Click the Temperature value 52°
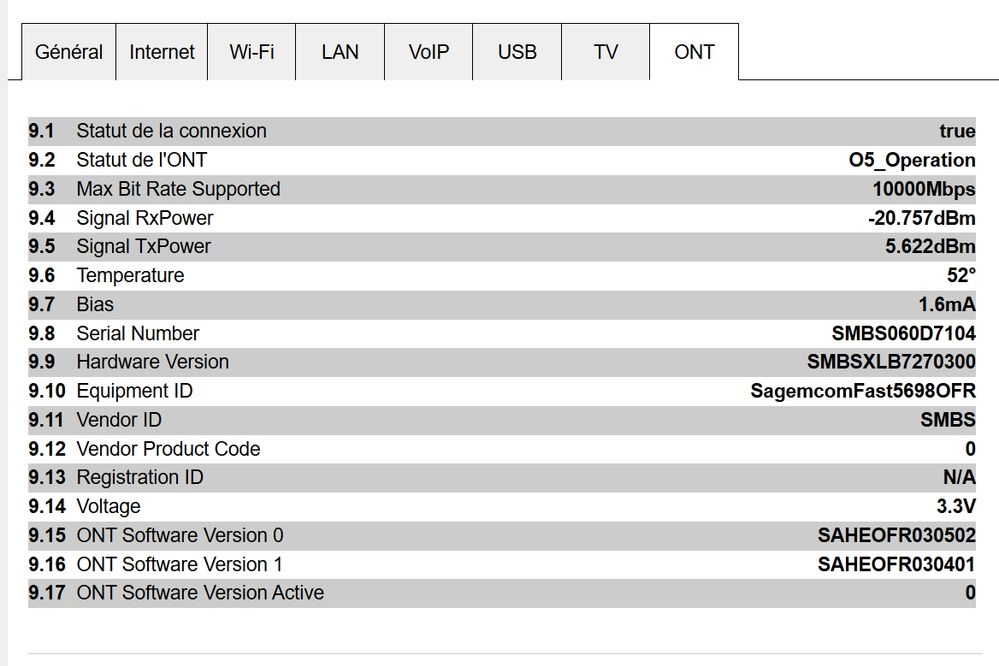The height and width of the screenshot is (666, 999). [961, 275]
